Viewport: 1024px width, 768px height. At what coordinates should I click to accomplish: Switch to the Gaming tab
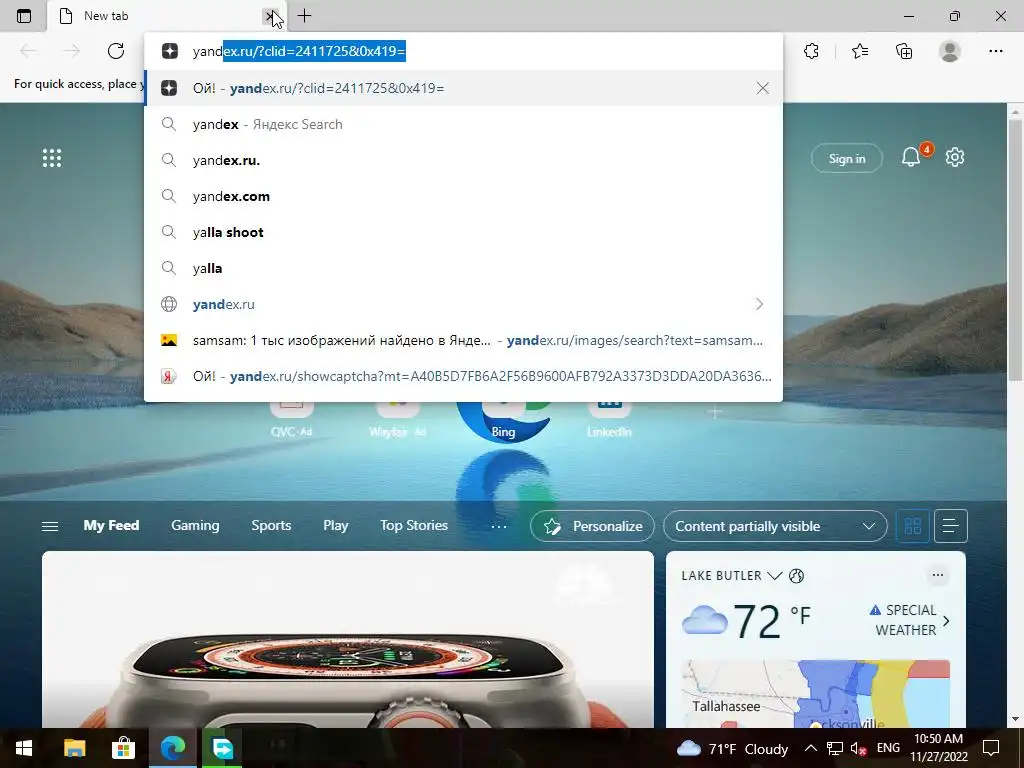pos(195,525)
